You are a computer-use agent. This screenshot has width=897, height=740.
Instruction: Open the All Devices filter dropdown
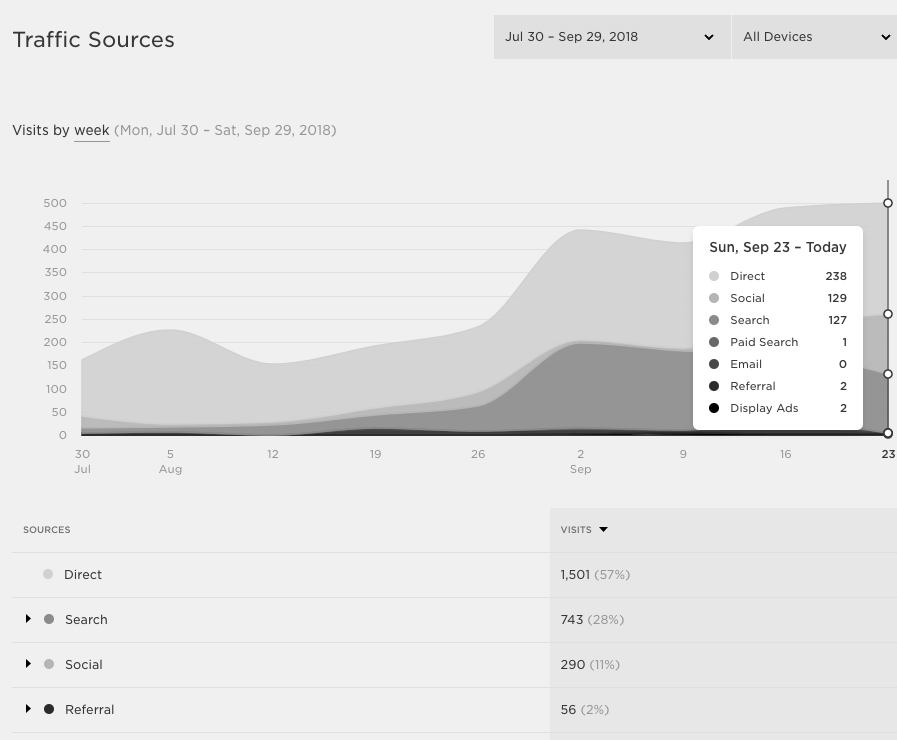(814, 37)
